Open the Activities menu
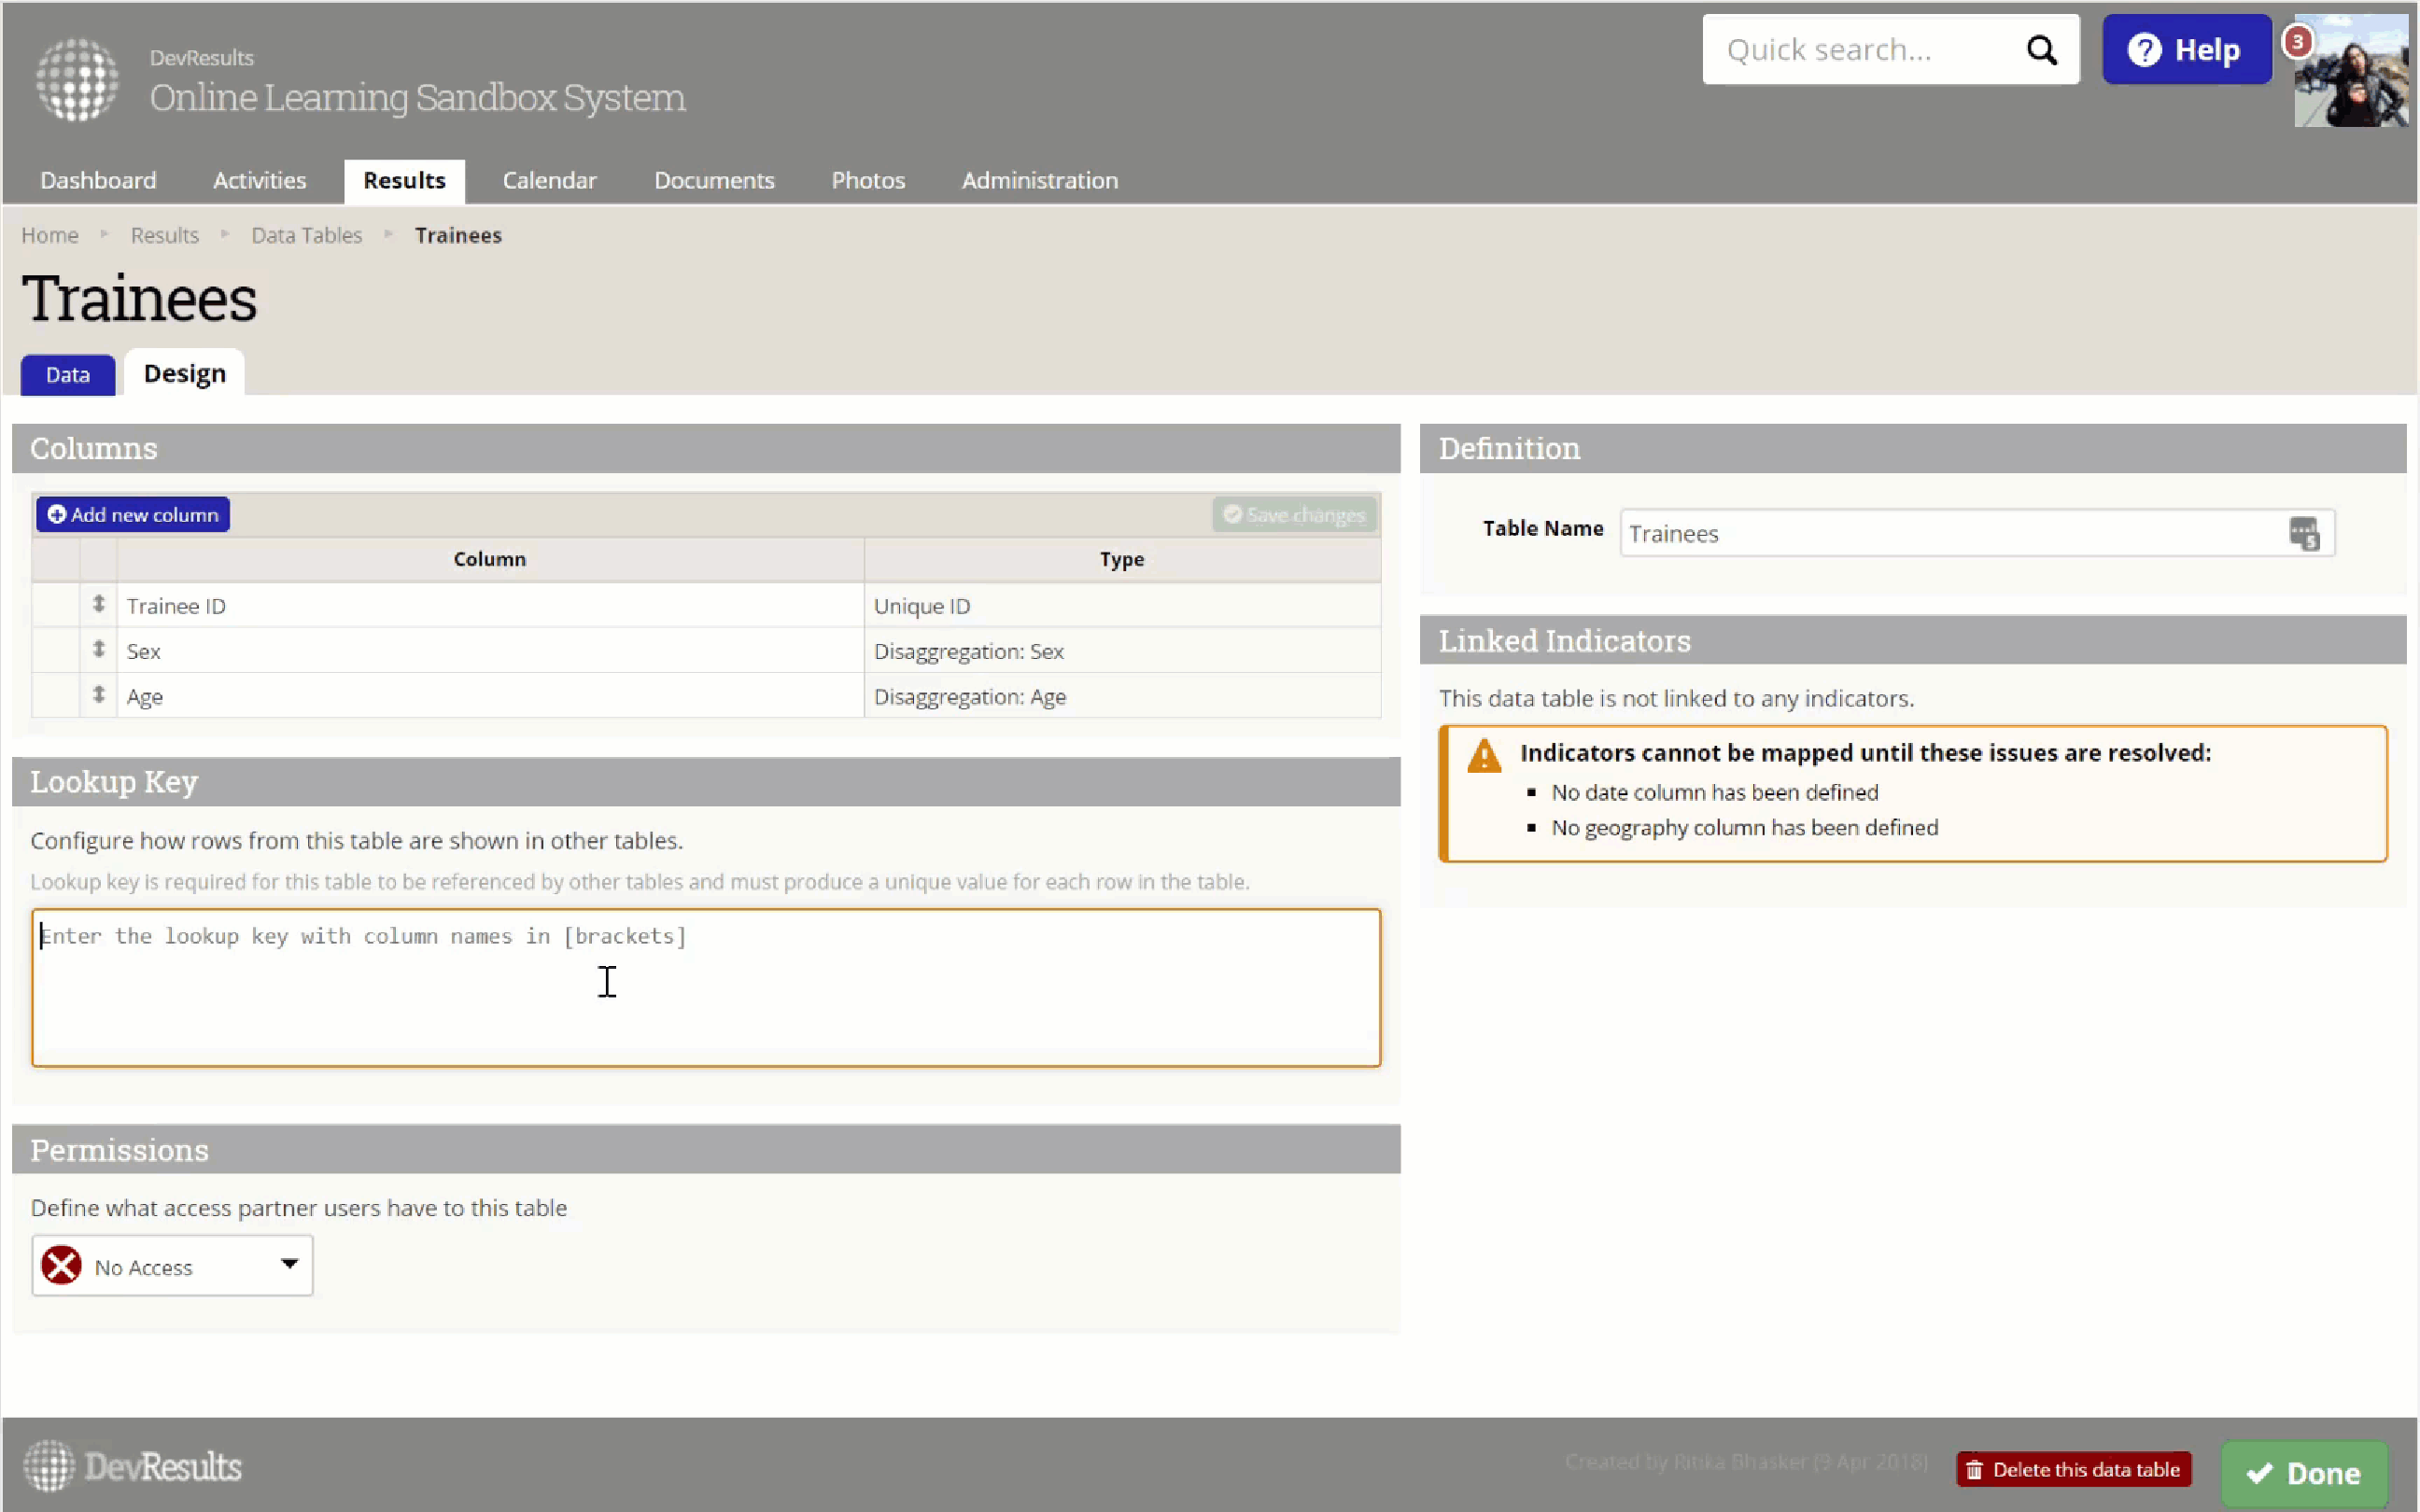Image resolution: width=2420 pixels, height=1512 pixels. (259, 180)
